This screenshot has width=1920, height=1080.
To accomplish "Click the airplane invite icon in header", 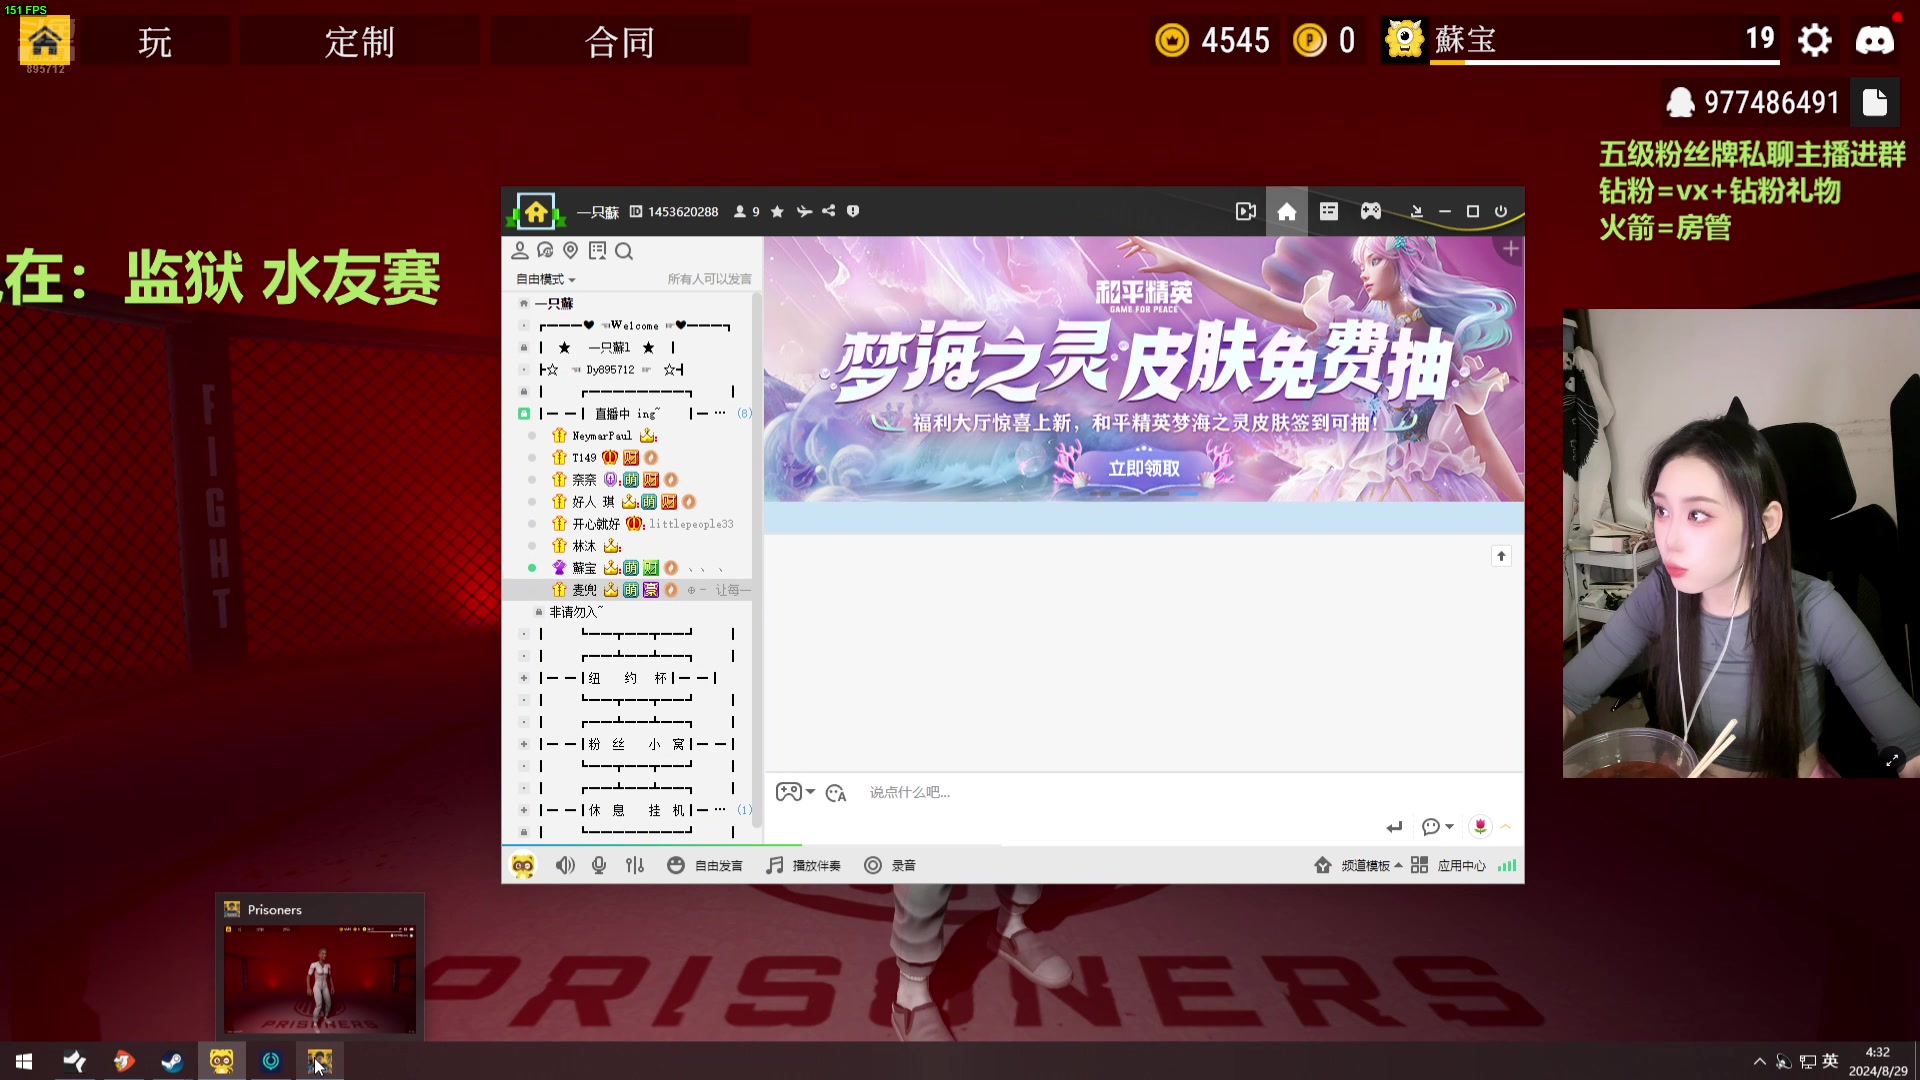I will pos(804,212).
